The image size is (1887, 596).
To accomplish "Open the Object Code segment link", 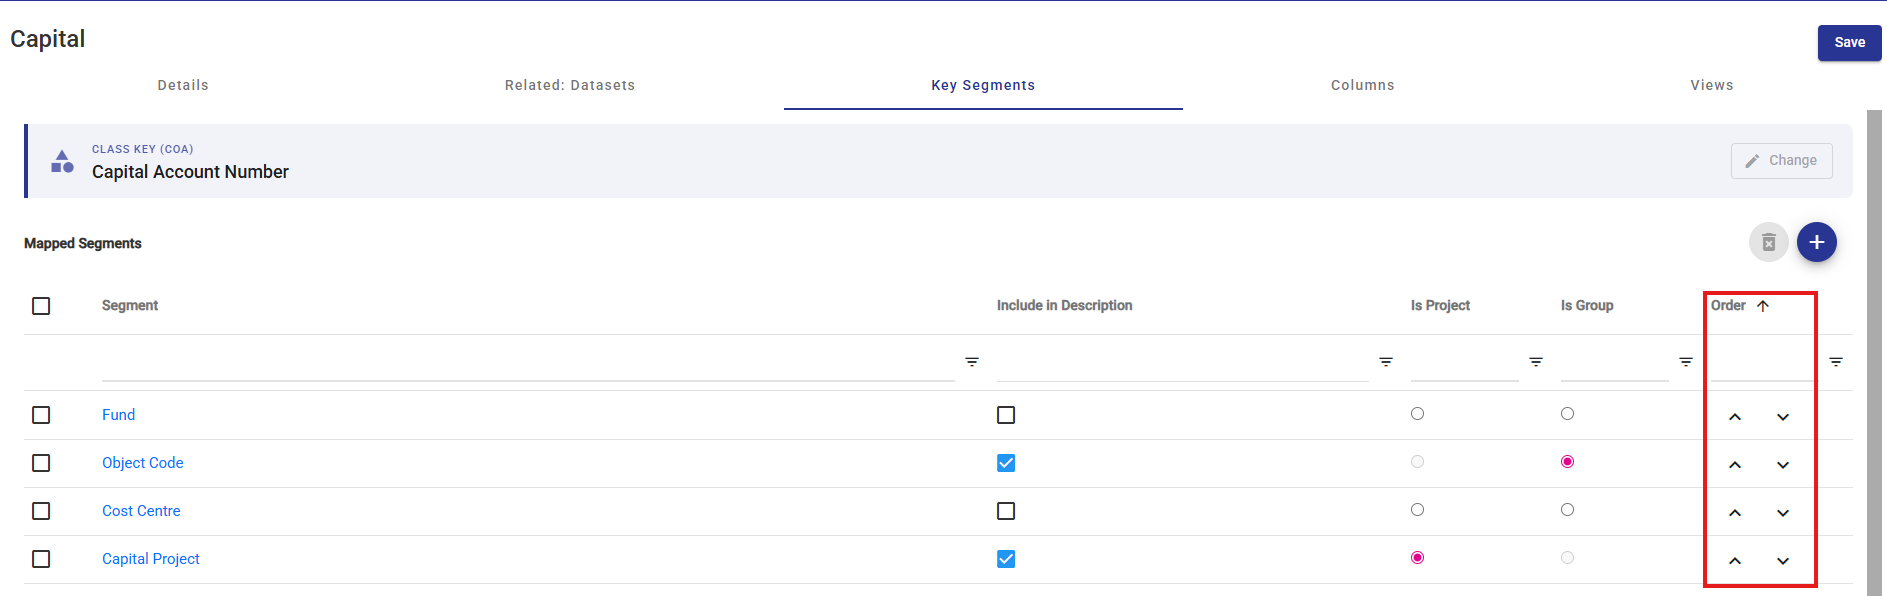I will pos(143,463).
